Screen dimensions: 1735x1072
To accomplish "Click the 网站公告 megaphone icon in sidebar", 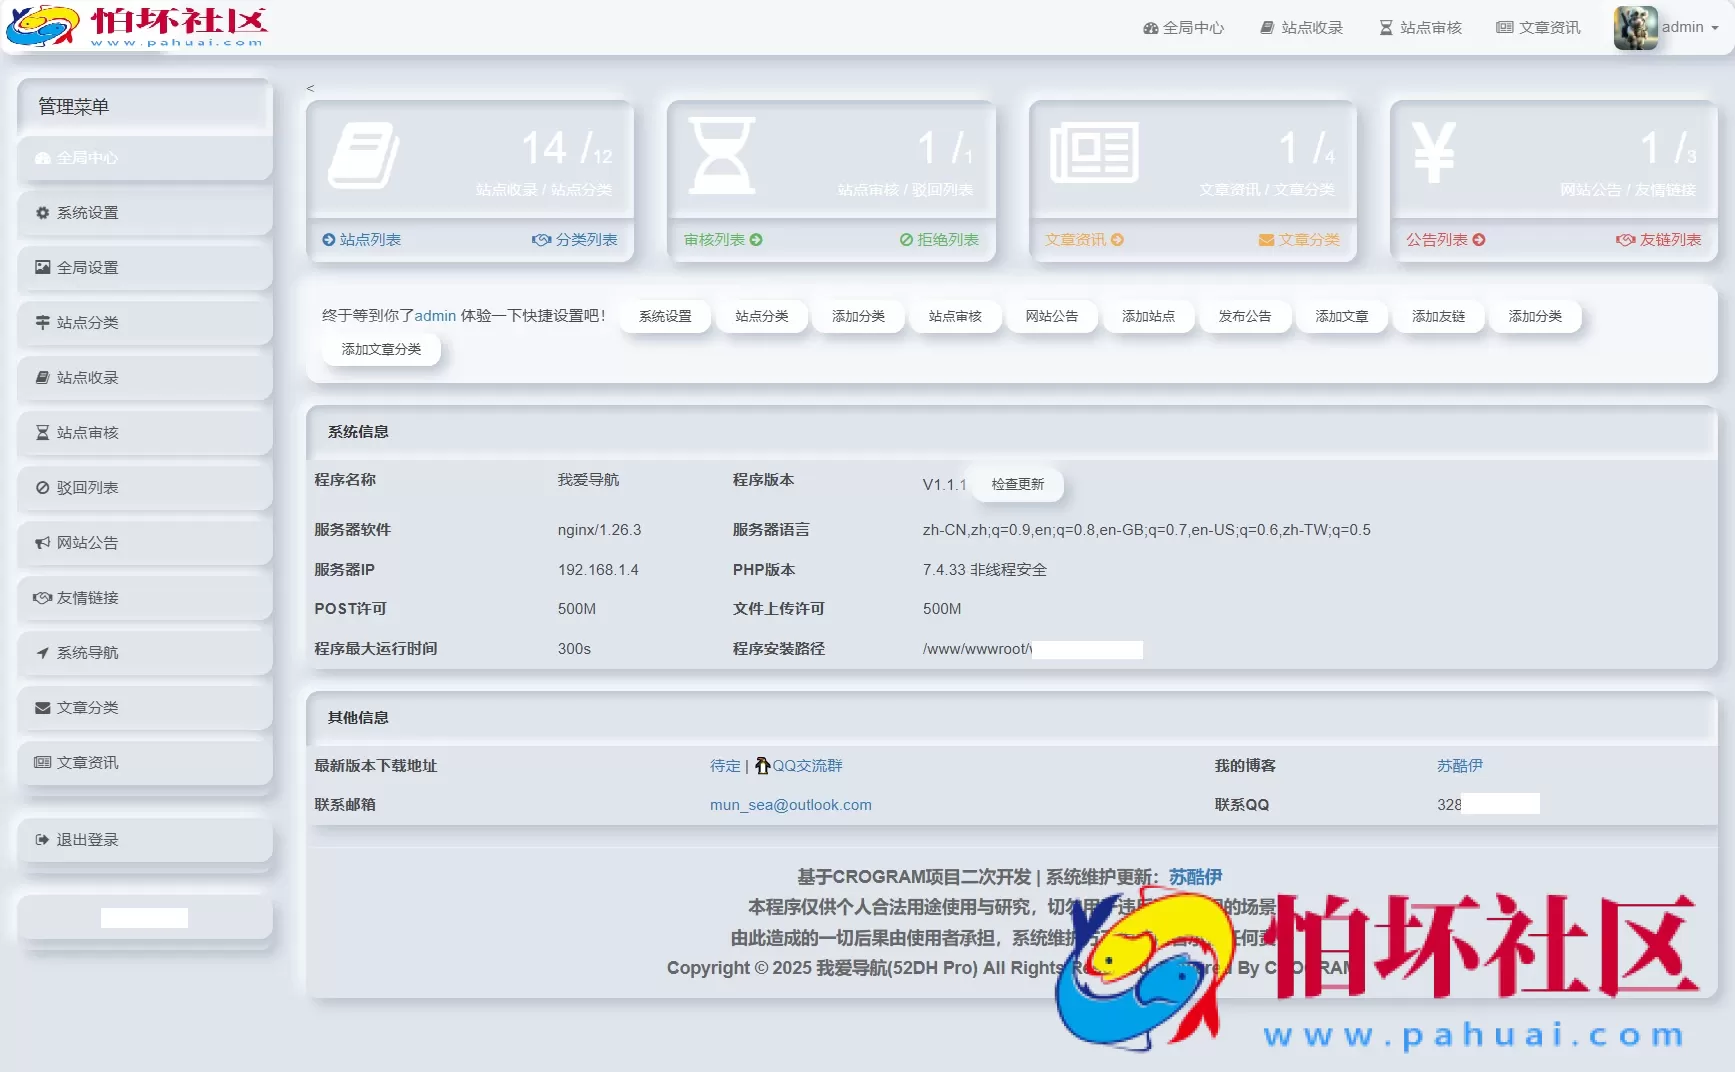I will click(x=41, y=542).
